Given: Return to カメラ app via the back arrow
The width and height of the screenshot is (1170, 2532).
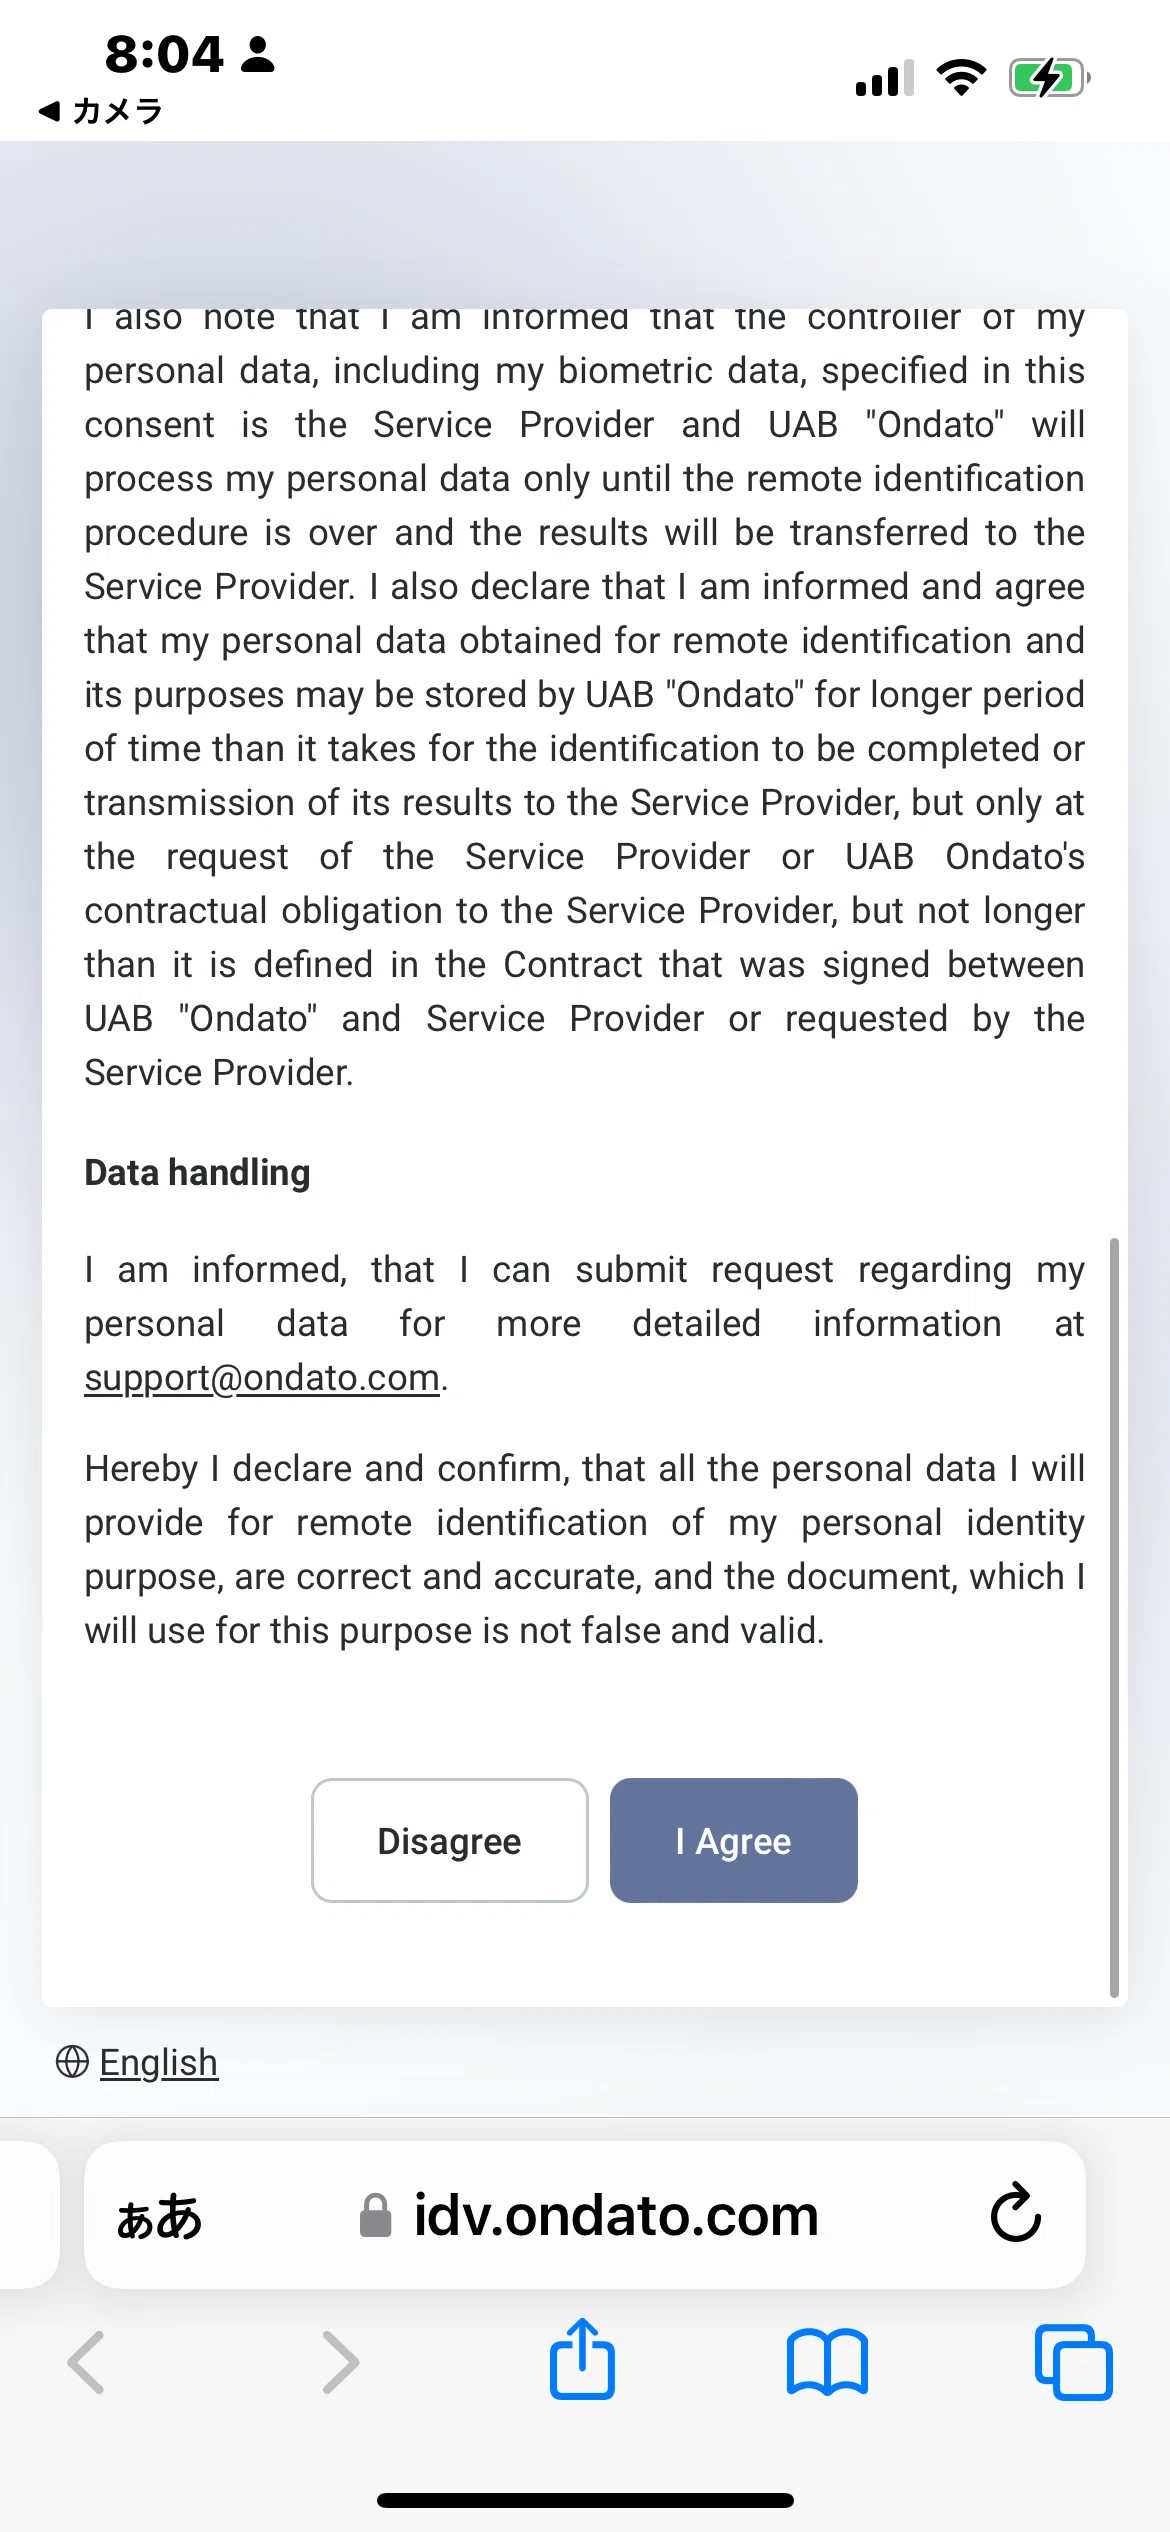Looking at the screenshot, I should coord(100,111).
